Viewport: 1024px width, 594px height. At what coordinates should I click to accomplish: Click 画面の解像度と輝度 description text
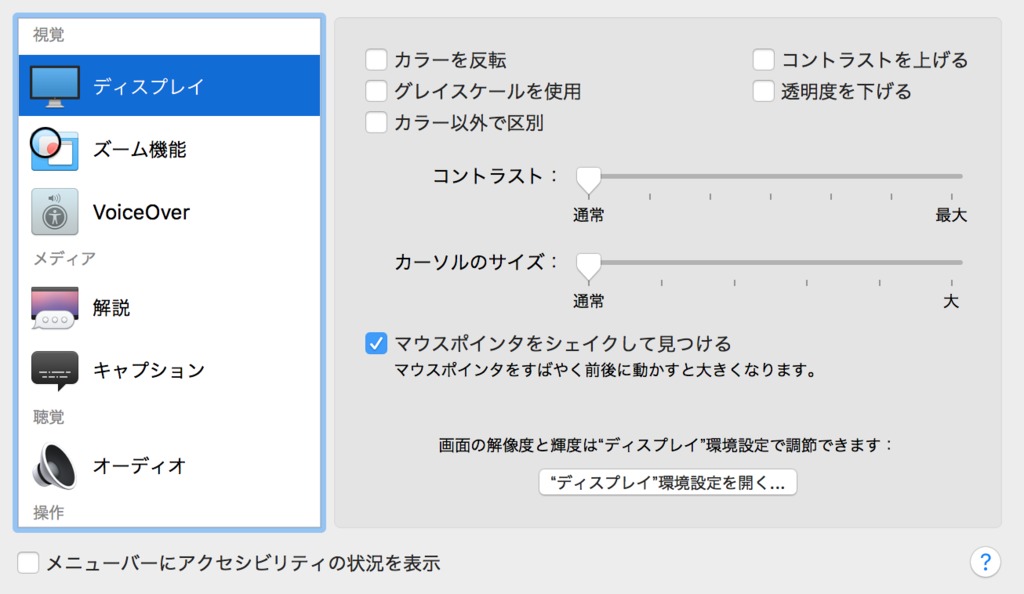[x=665, y=446]
